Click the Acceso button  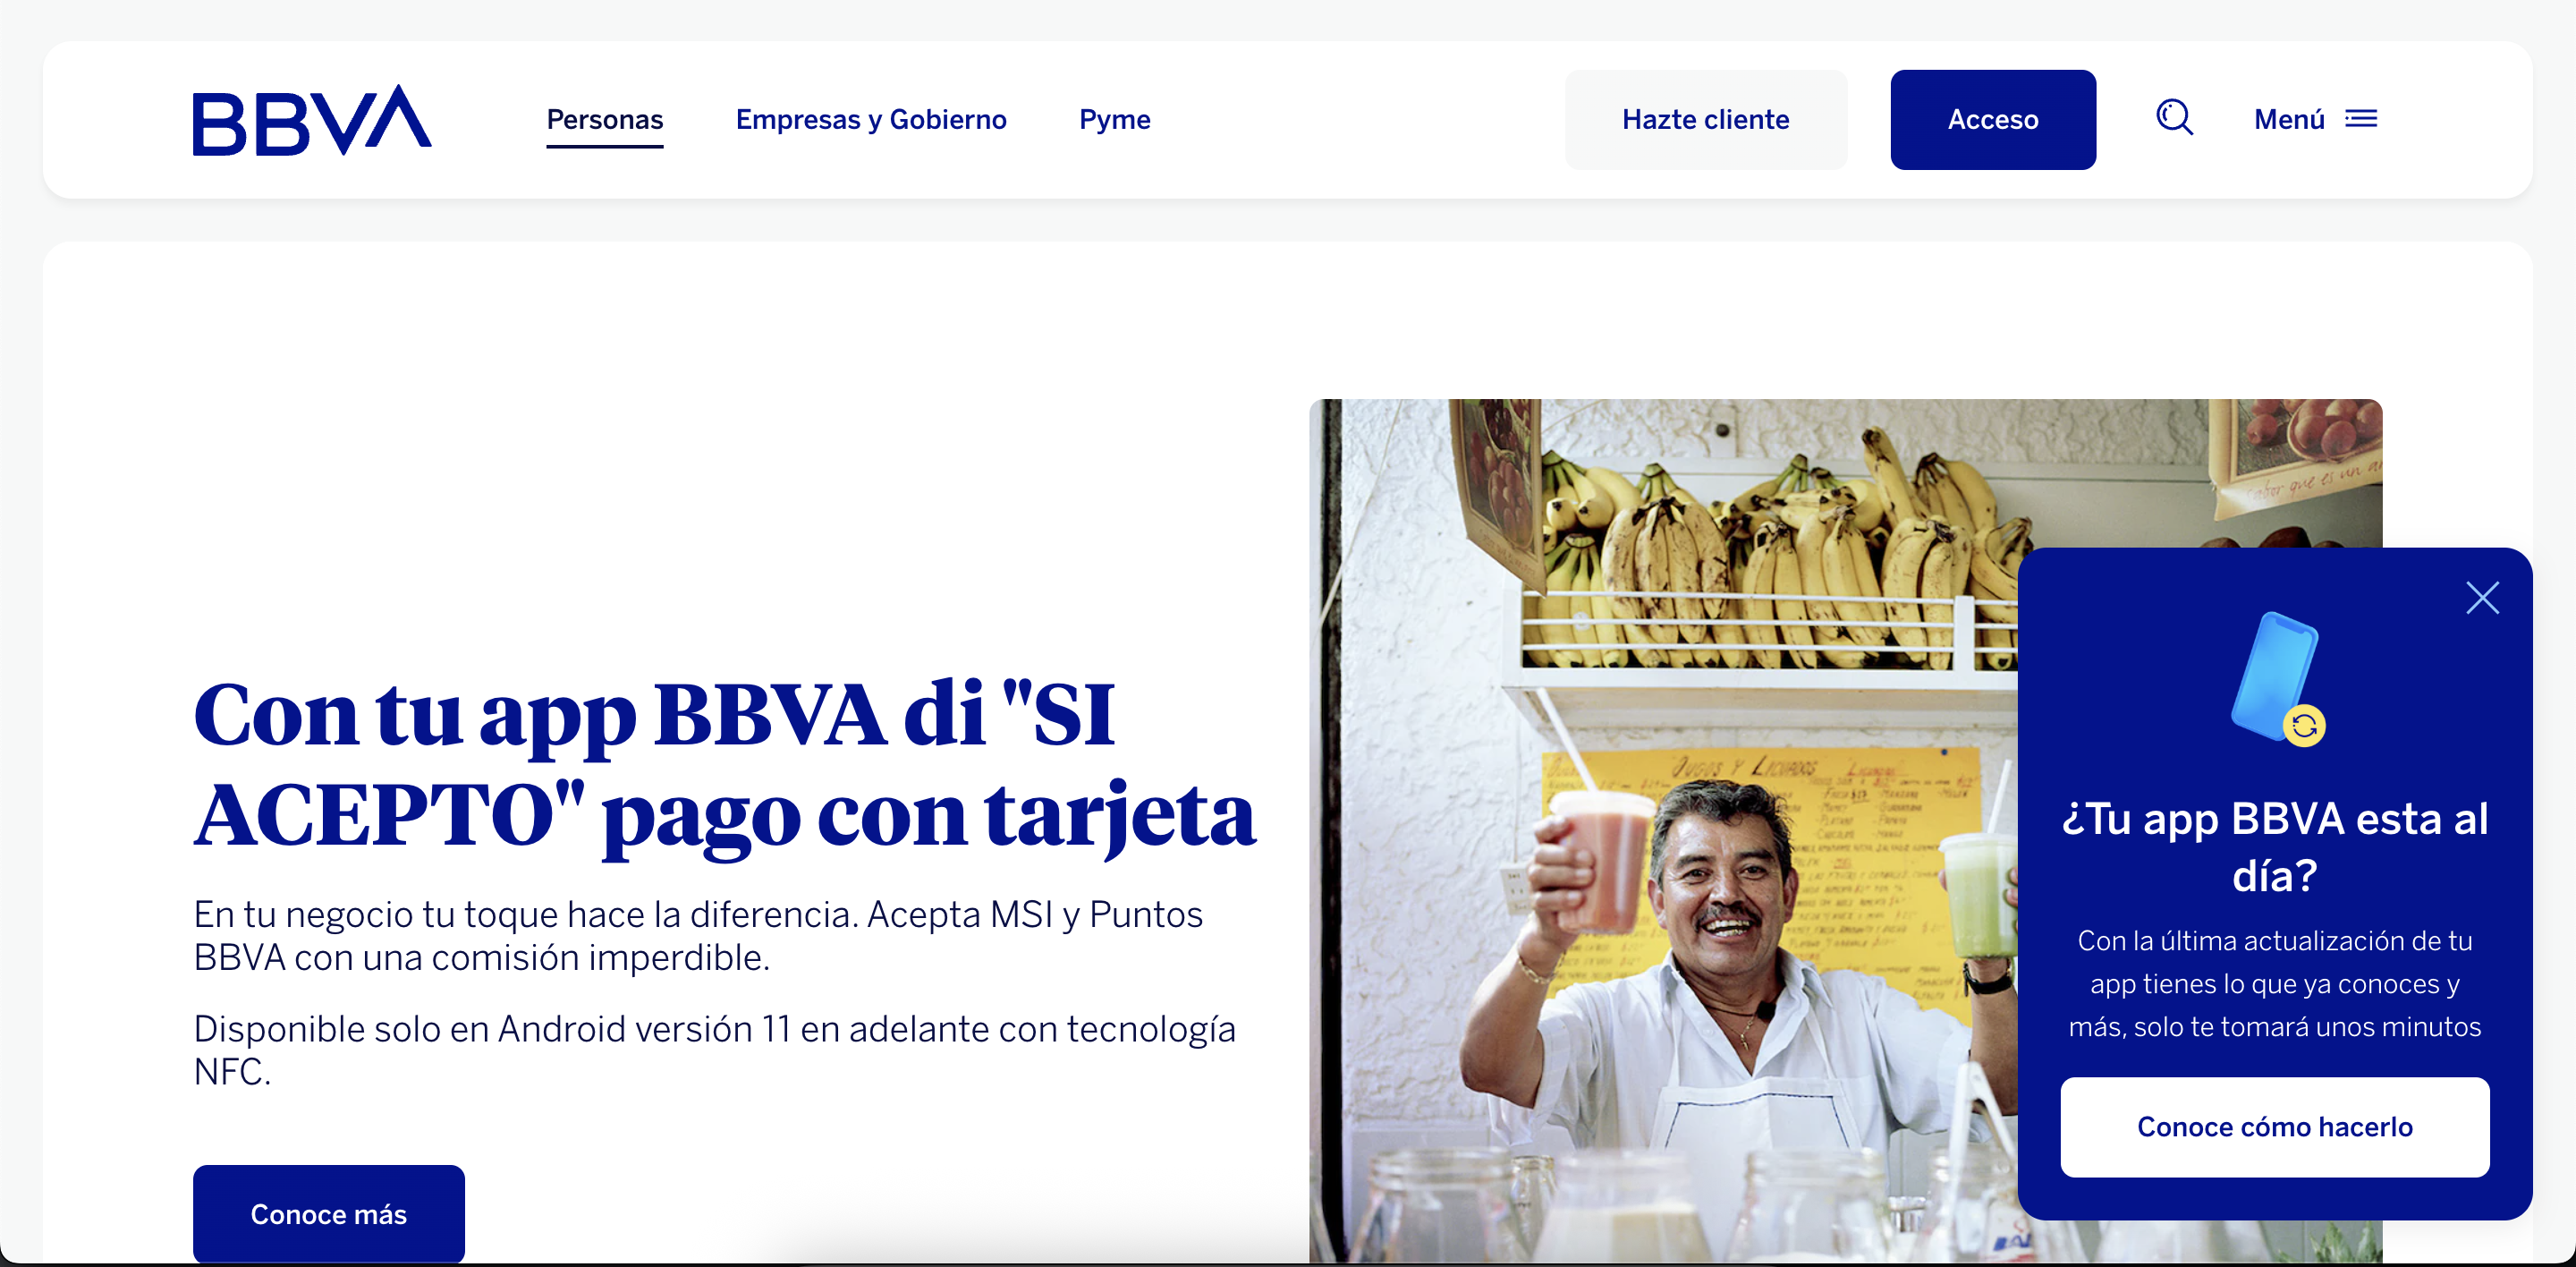[x=1992, y=120]
